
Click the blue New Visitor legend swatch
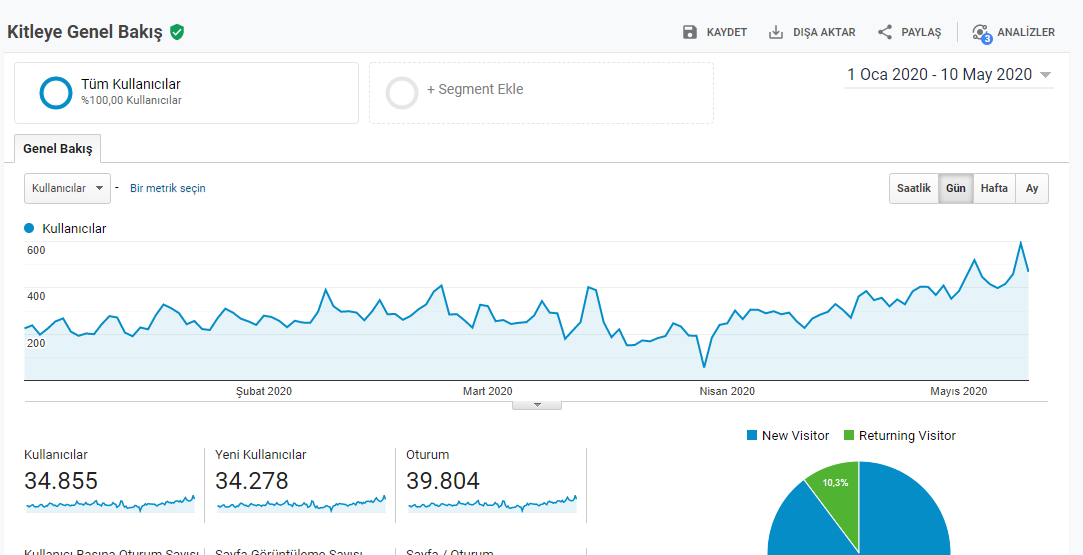(752, 436)
